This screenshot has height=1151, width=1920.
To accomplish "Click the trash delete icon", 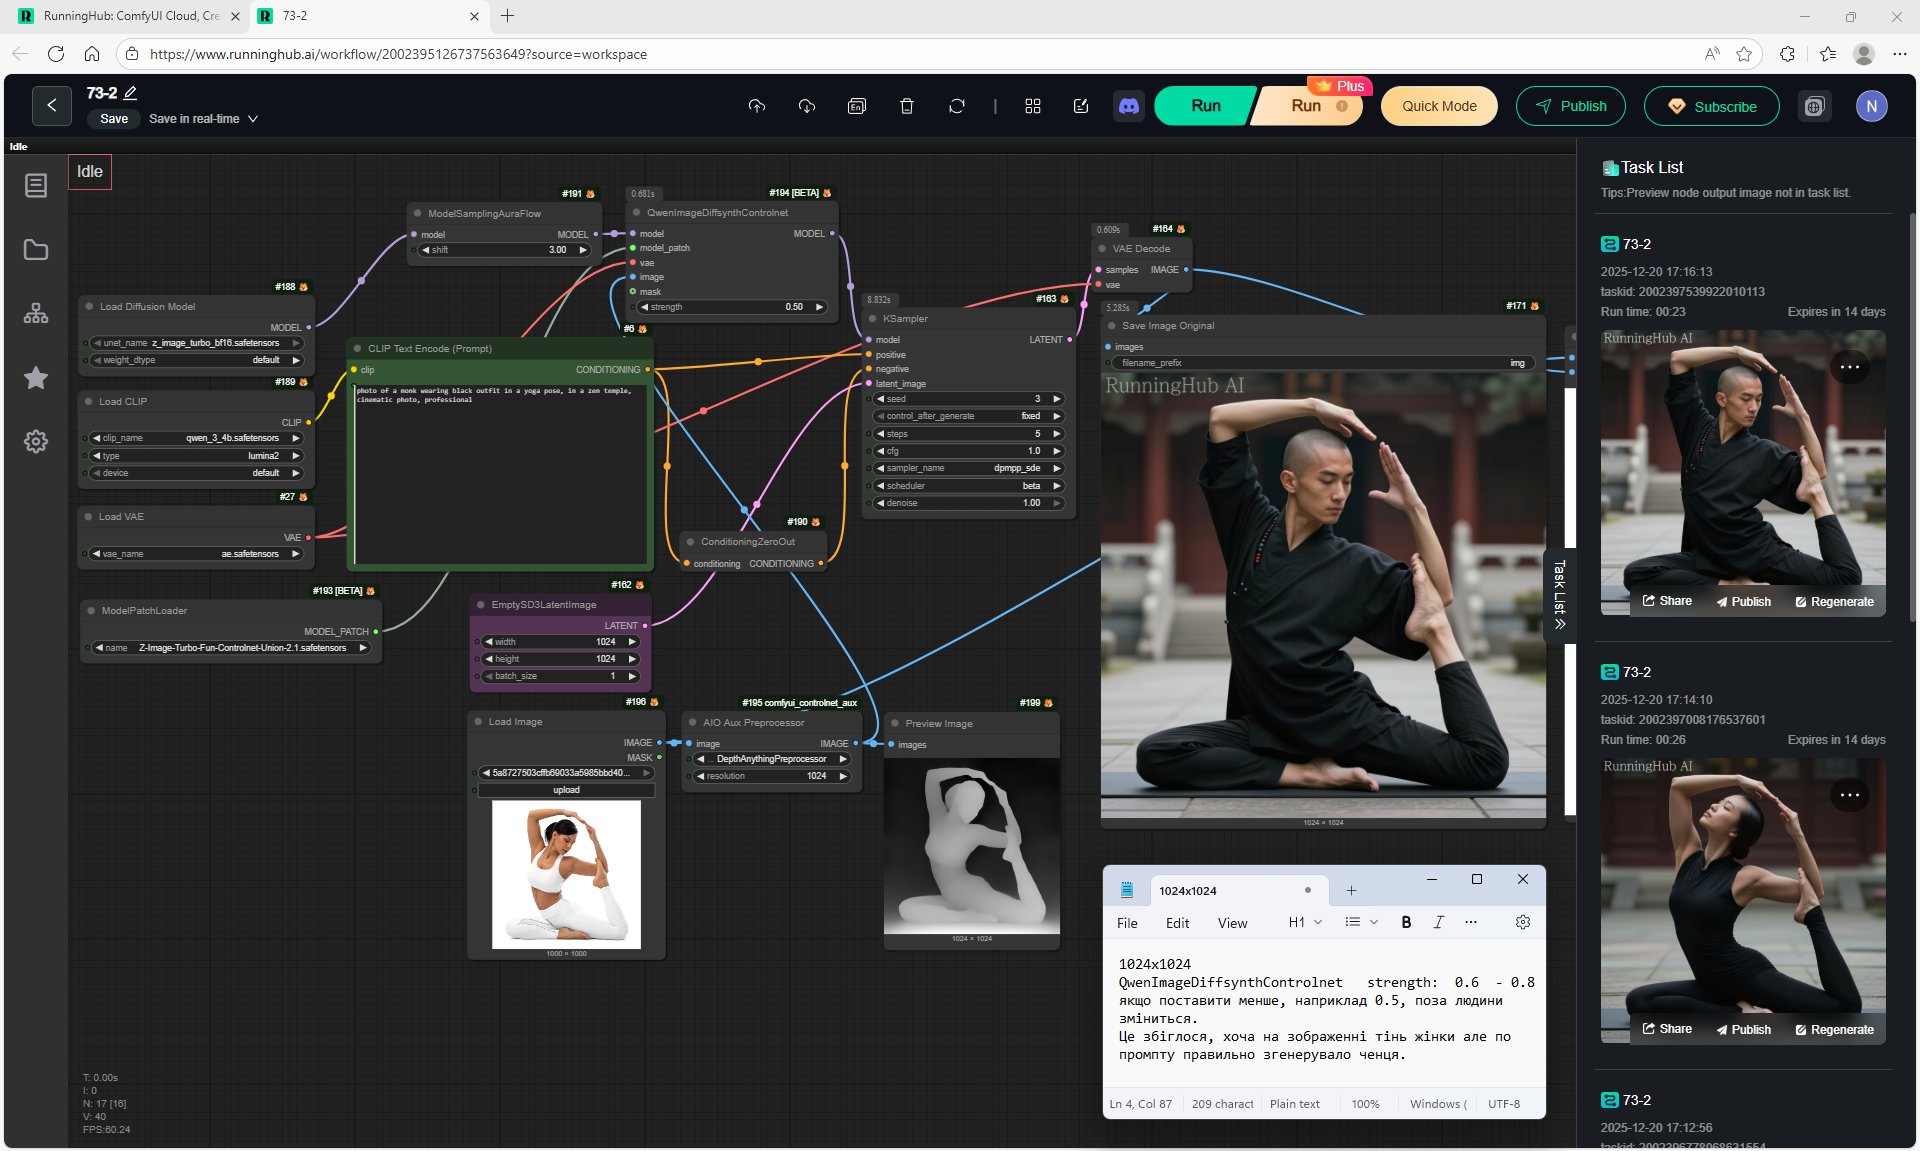I will (907, 106).
